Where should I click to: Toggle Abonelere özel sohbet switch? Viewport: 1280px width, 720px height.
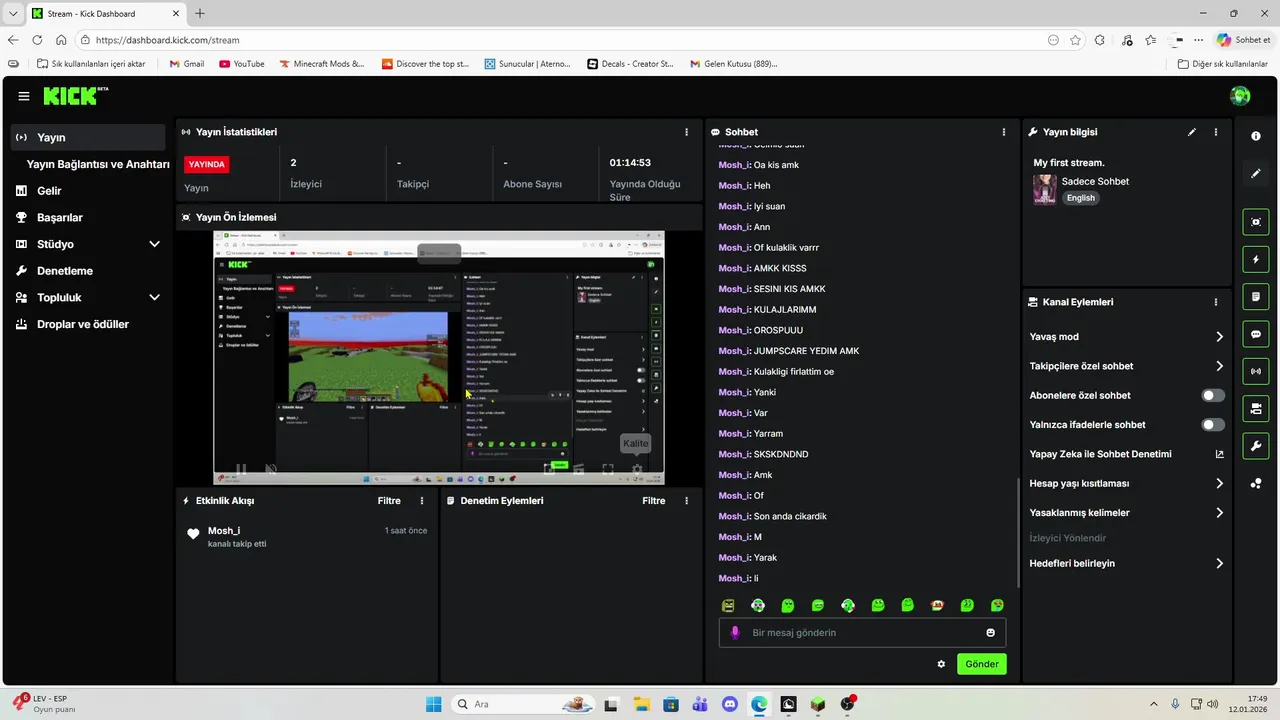[1213, 396]
